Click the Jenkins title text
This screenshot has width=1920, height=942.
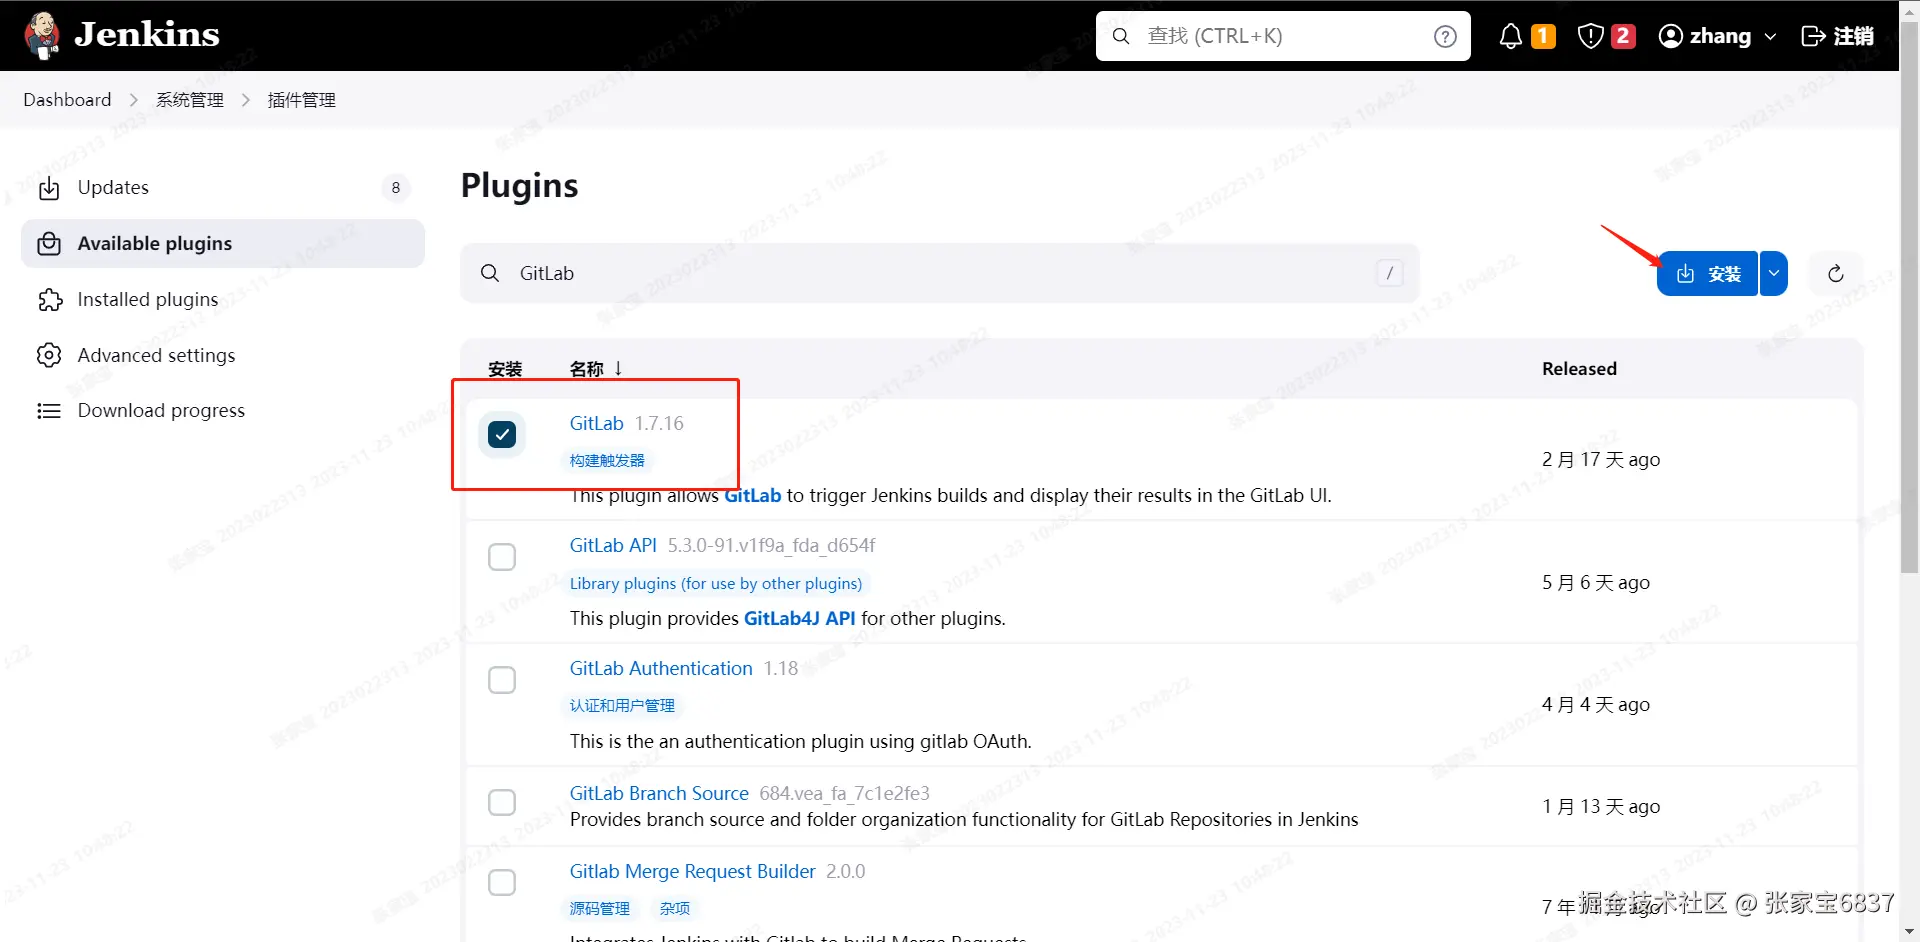[x=147, y=35]
